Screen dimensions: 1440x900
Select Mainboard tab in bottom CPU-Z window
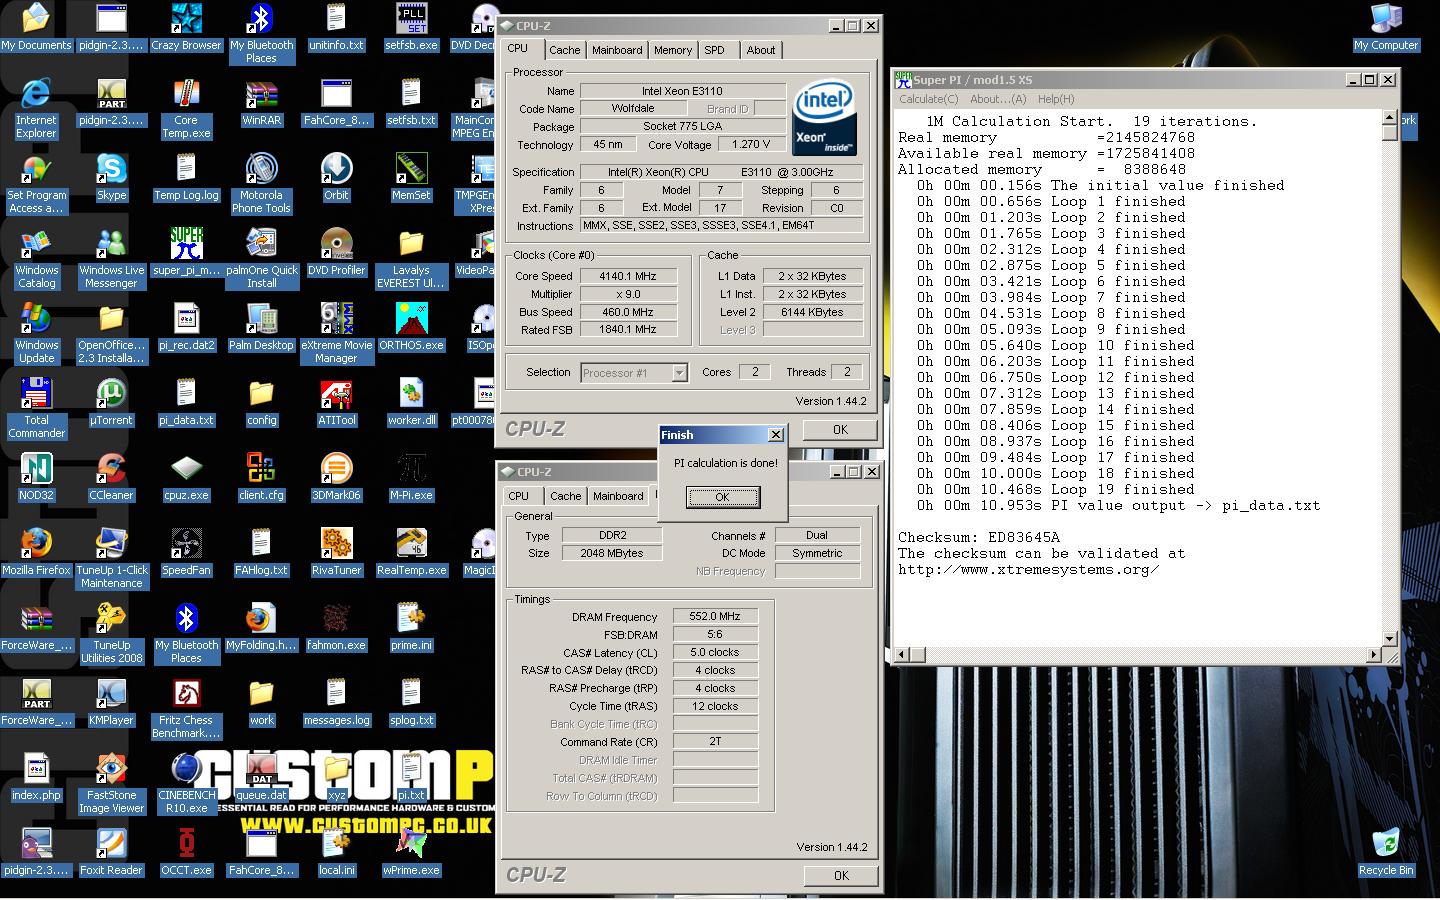[x=618, y=496]
